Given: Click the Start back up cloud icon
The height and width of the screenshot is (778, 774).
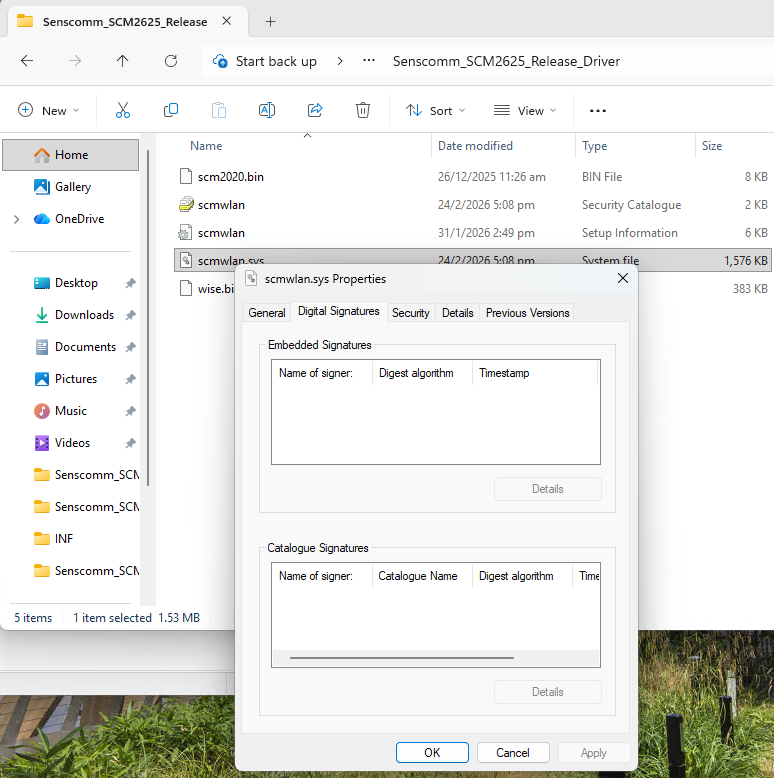Looking at the screenshot, I should (220, 61).
